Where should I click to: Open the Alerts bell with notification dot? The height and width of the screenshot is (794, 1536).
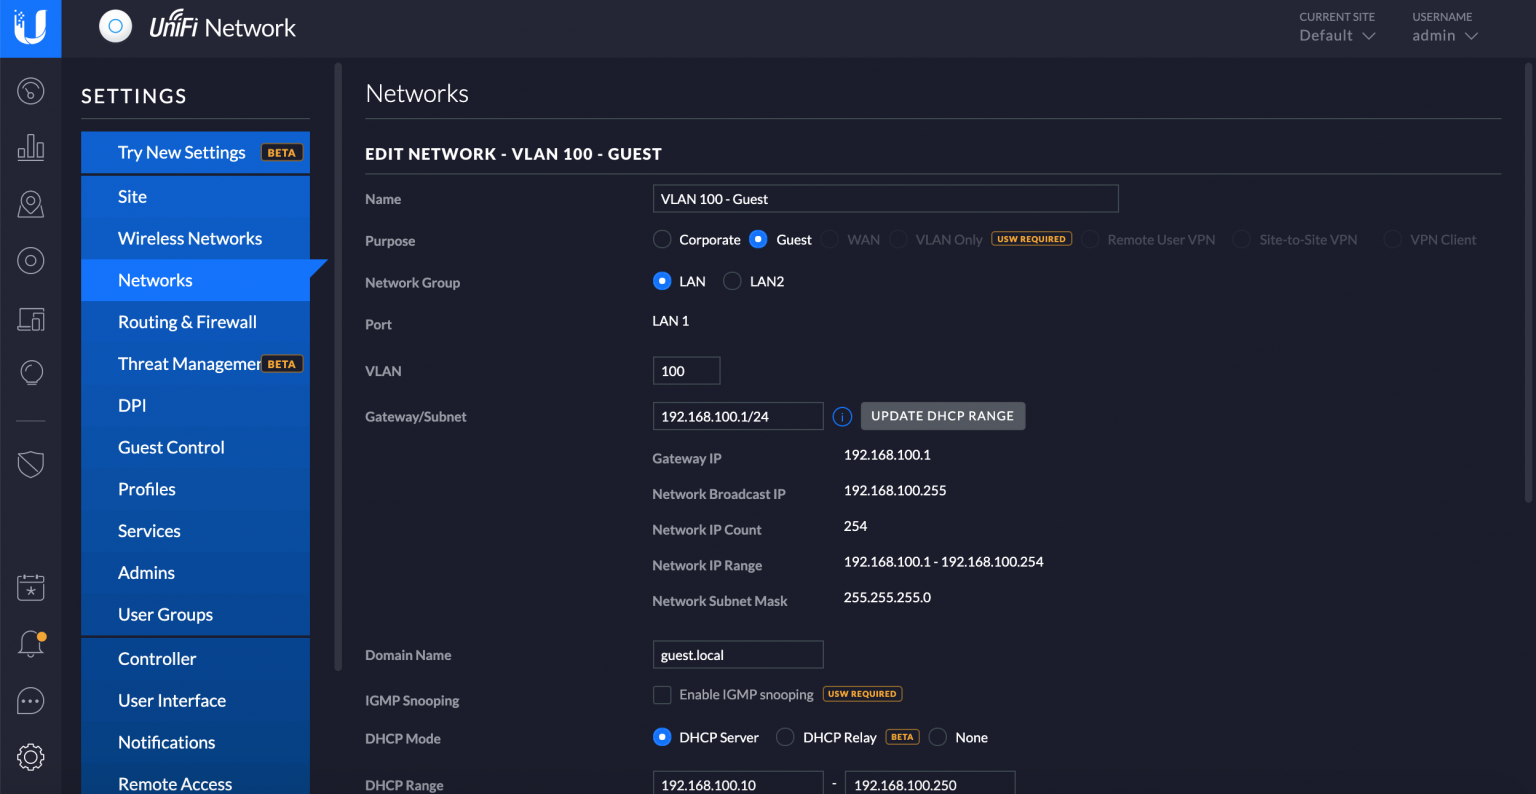click(30, 643)
